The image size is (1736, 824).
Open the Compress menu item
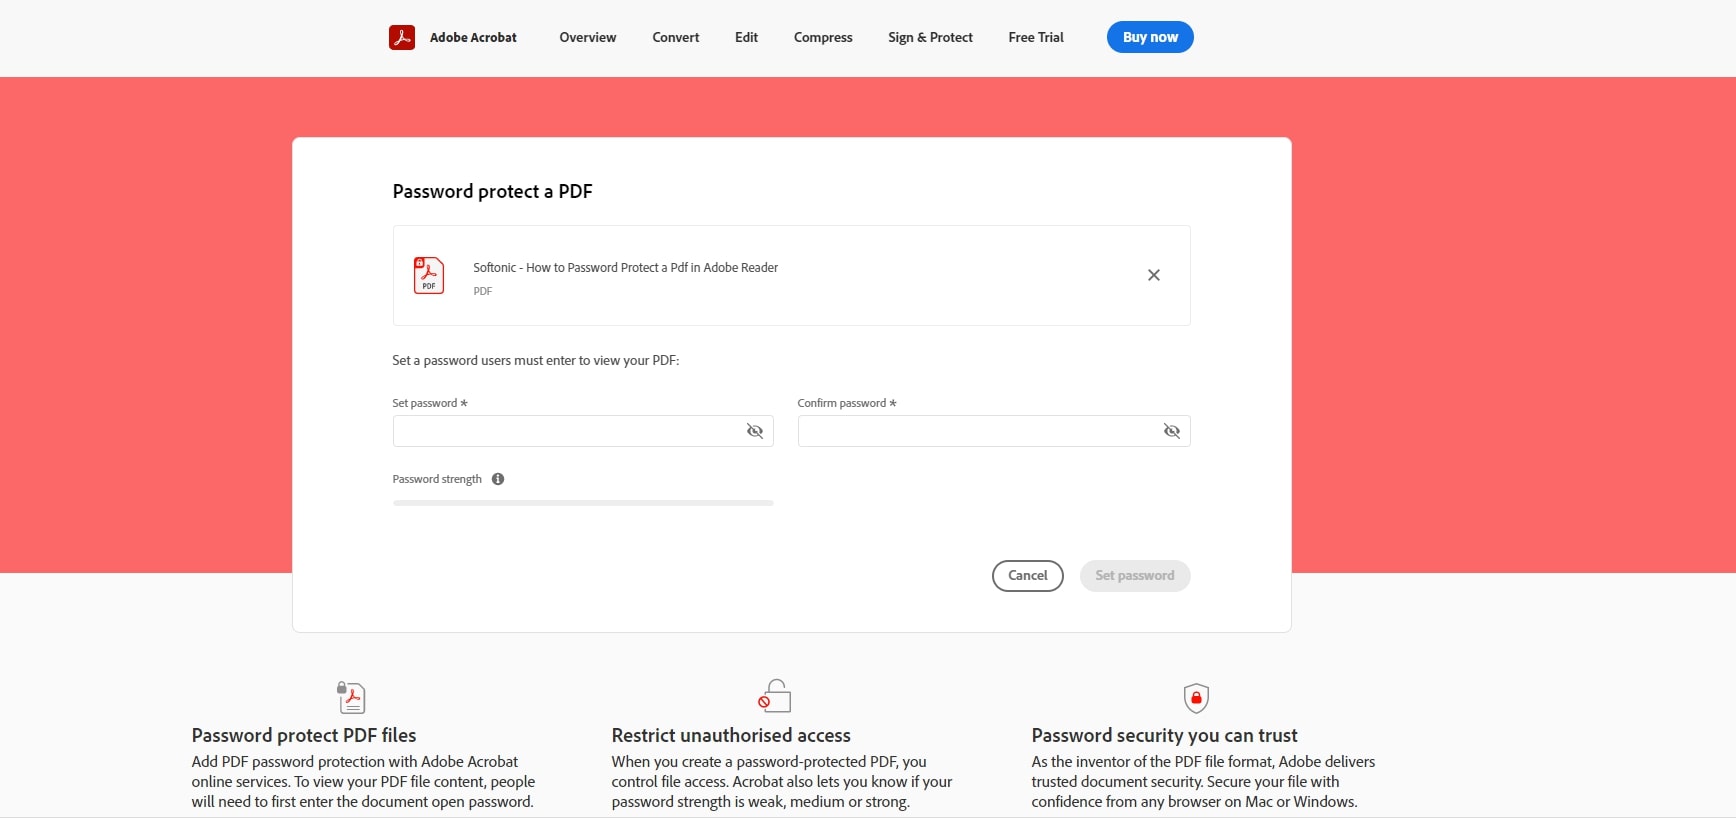point(823,37)
